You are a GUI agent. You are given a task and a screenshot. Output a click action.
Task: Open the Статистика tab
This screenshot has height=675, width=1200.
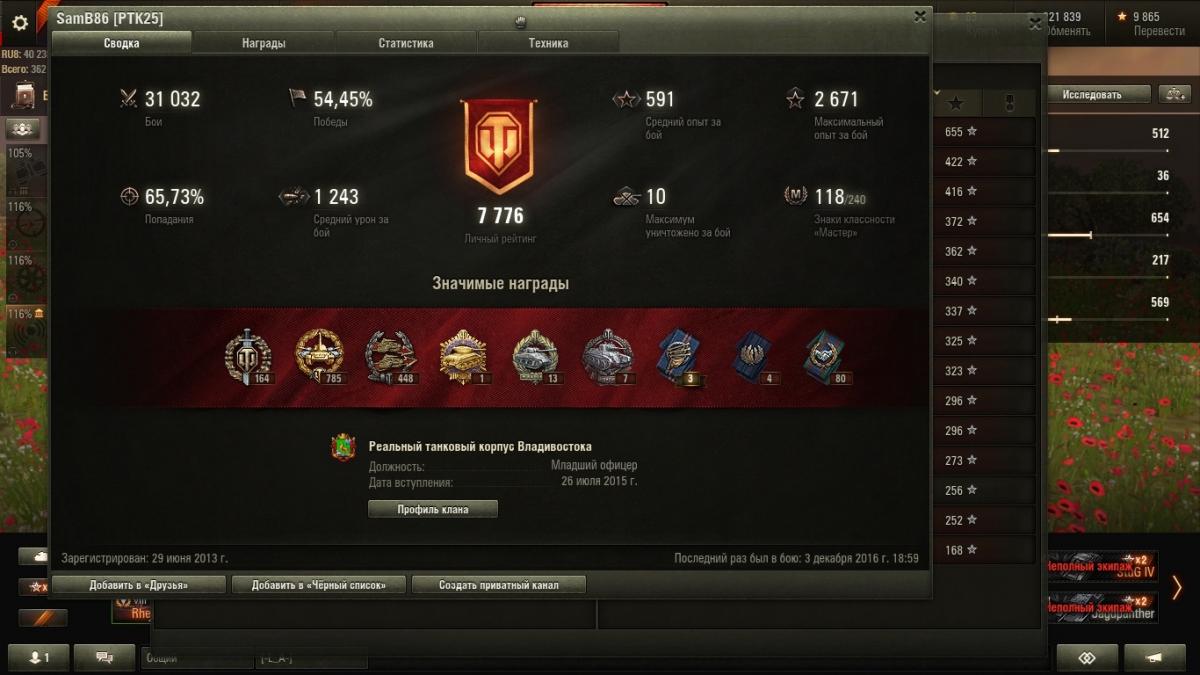[x=406, y=43]
